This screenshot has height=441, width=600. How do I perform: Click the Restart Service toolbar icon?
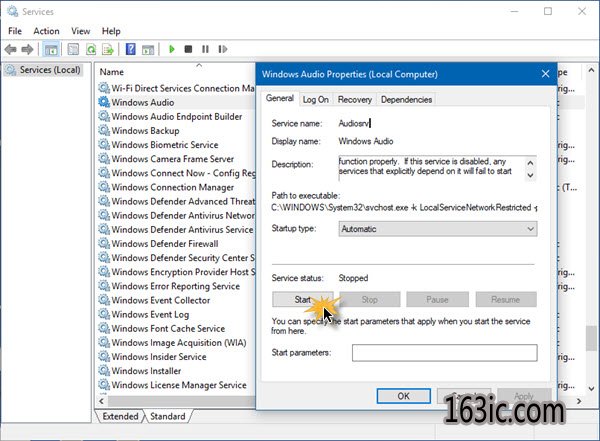223,49
